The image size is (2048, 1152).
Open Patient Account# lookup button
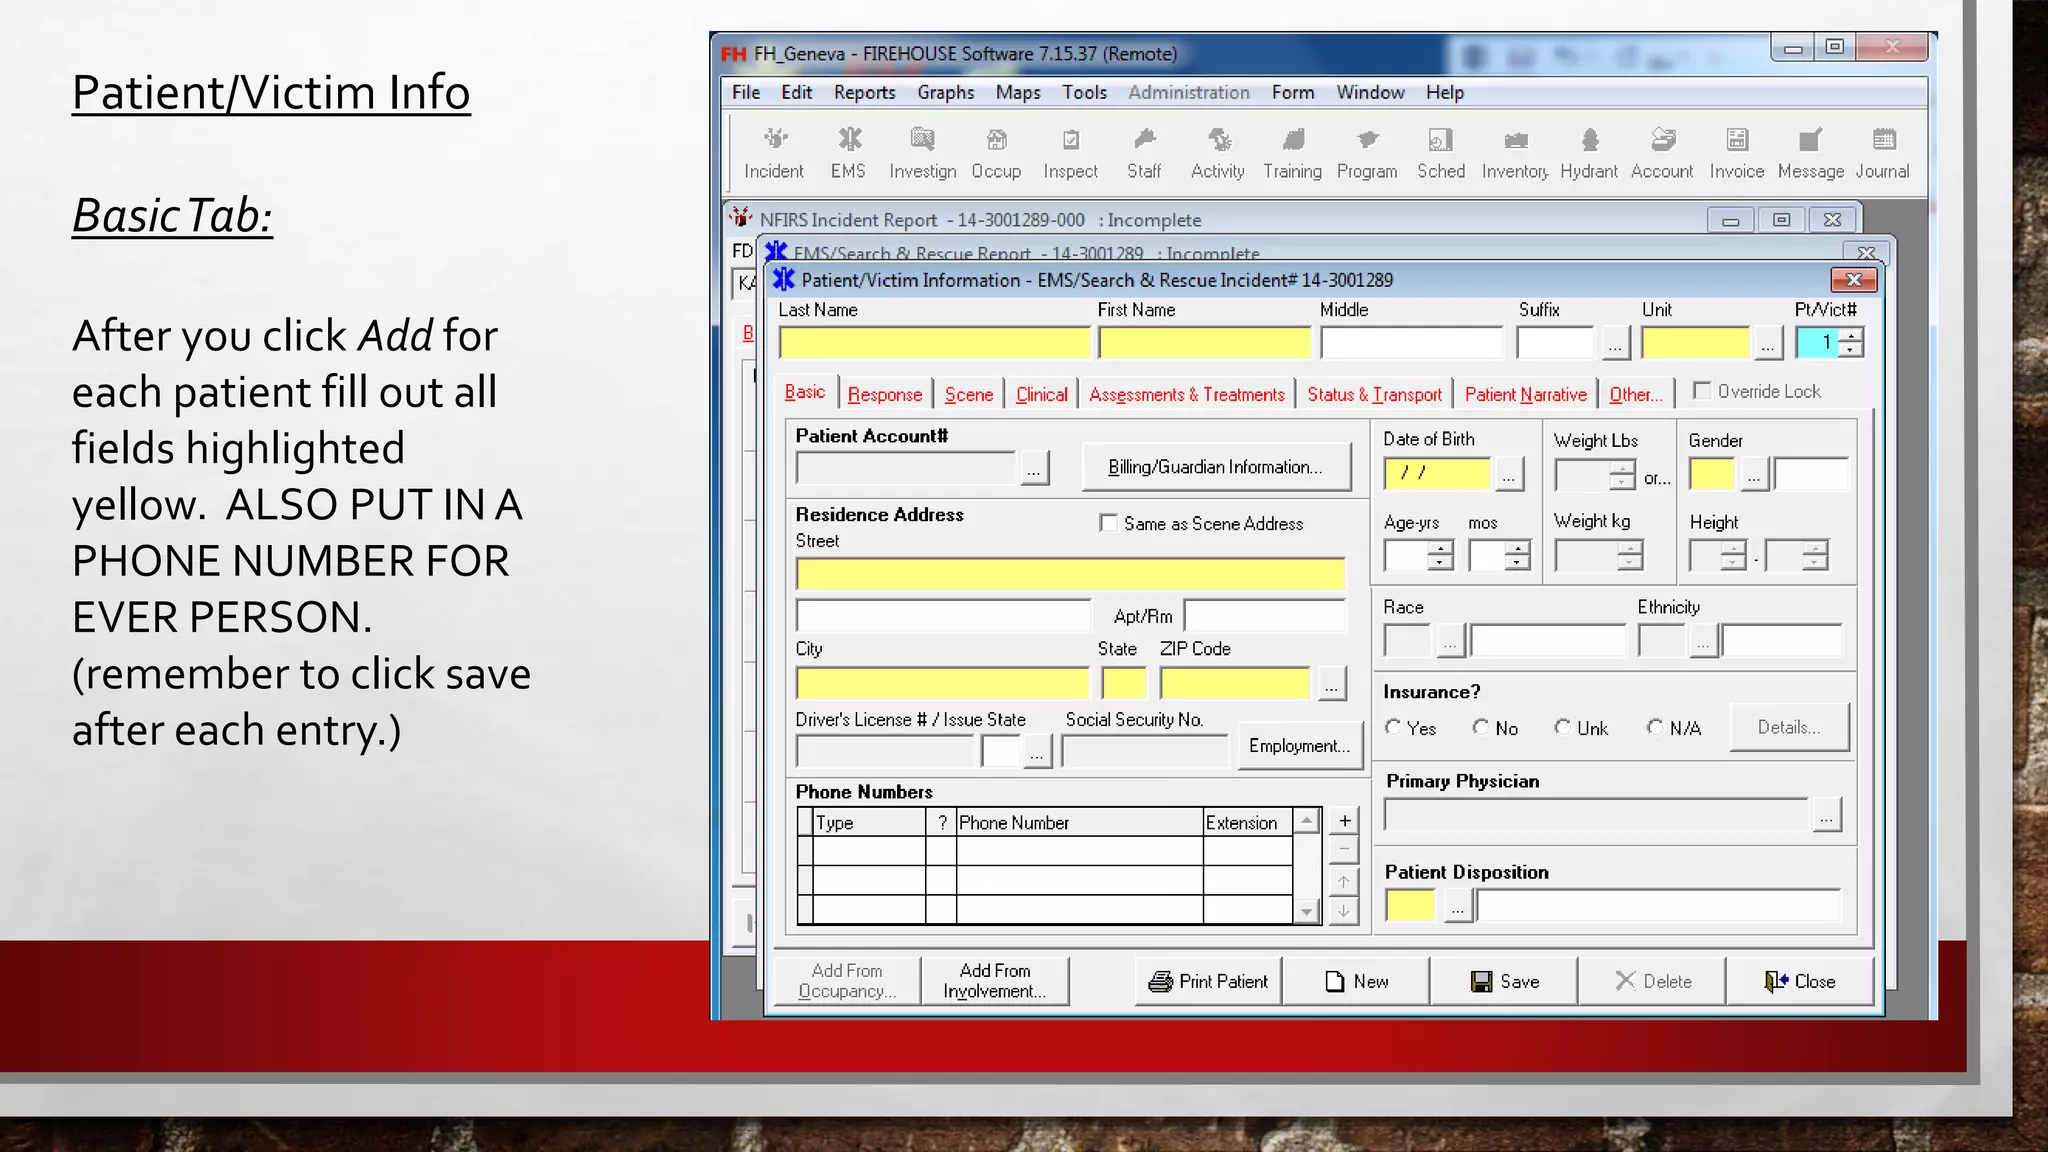1034,468
